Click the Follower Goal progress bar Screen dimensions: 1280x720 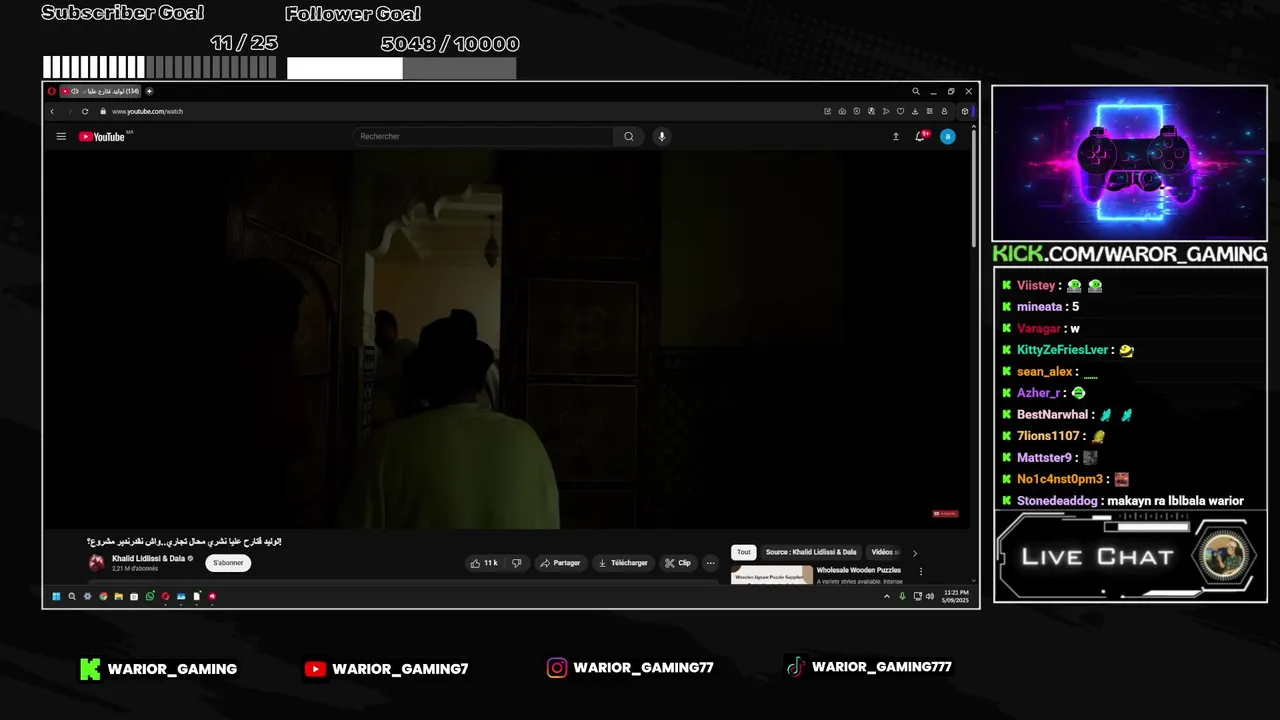coord(401,68)
